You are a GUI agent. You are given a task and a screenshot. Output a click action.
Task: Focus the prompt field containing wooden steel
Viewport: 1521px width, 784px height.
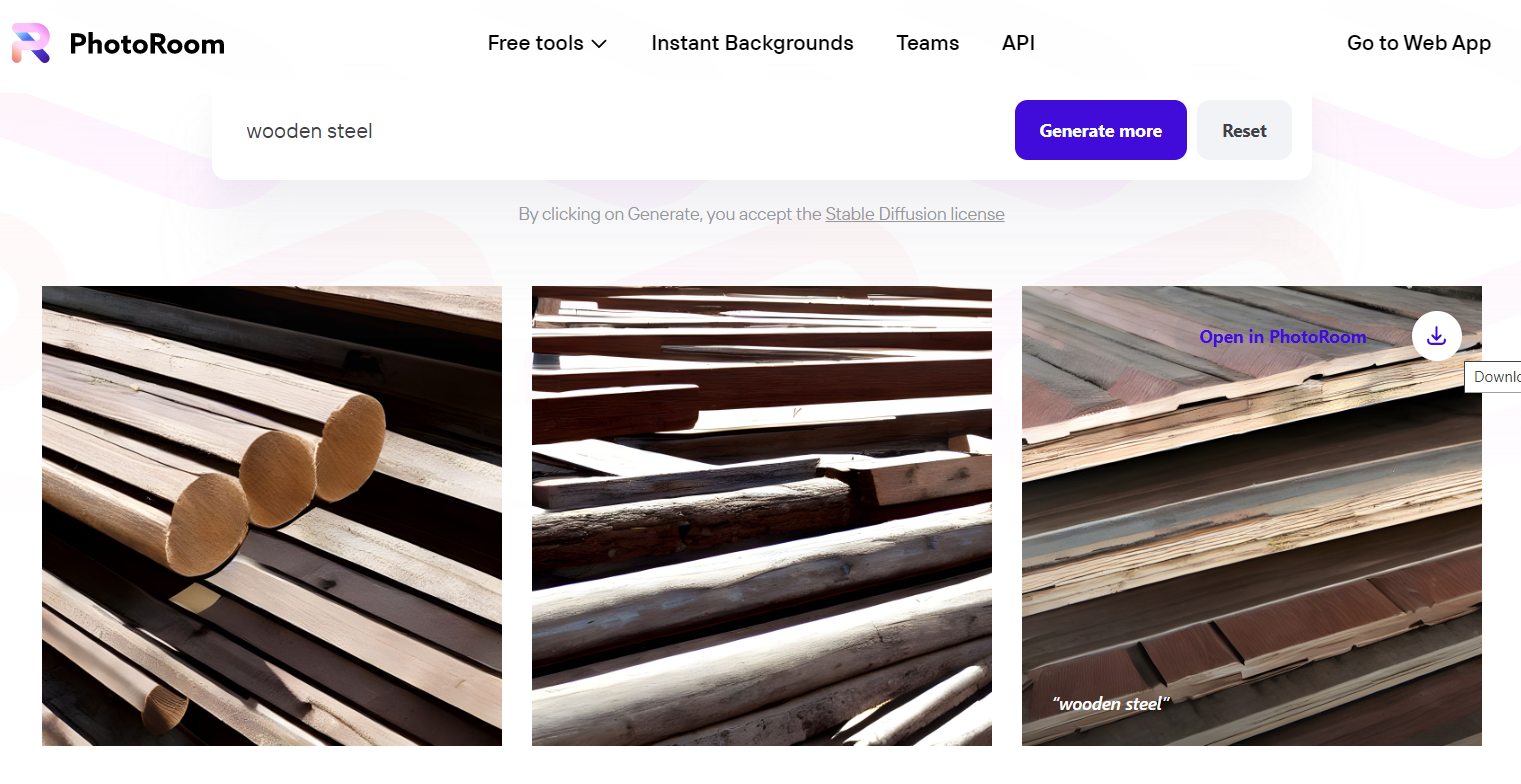point(620,131)
